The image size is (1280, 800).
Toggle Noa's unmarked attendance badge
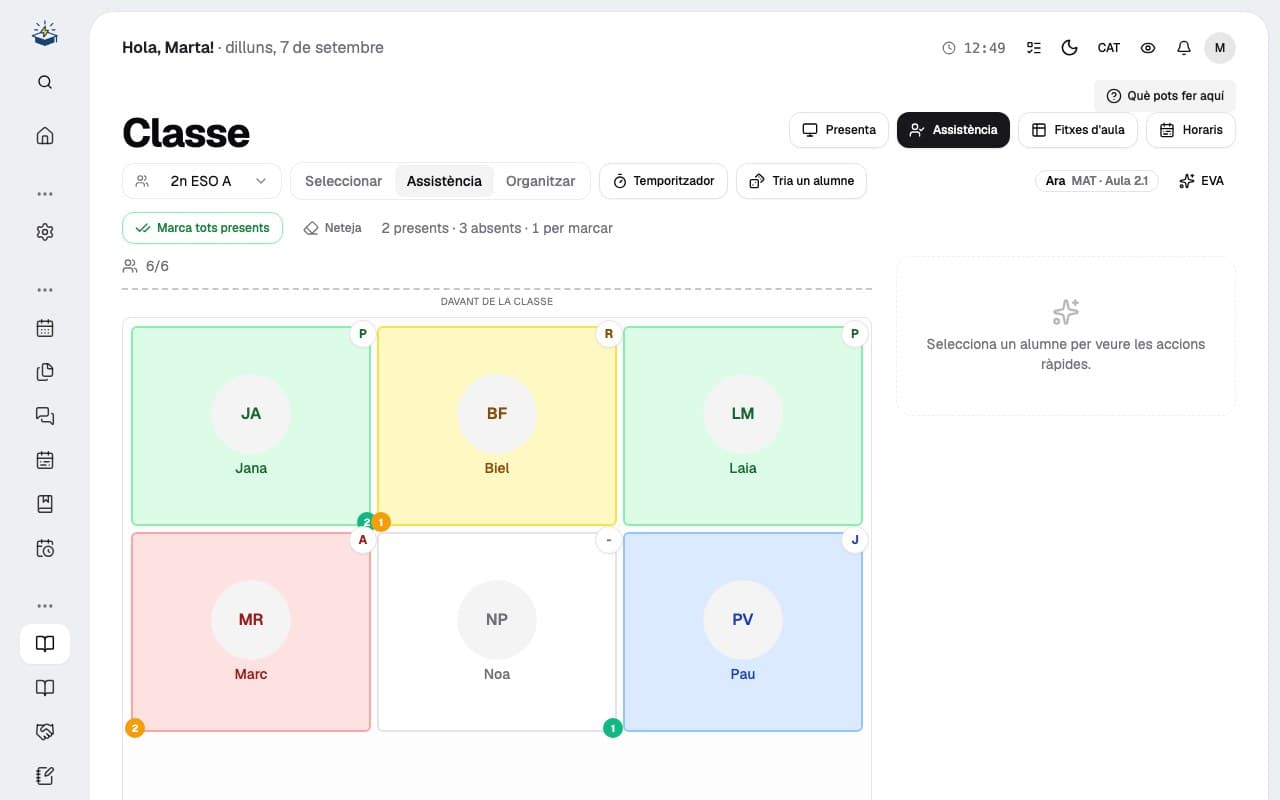[x=608, y=540]
